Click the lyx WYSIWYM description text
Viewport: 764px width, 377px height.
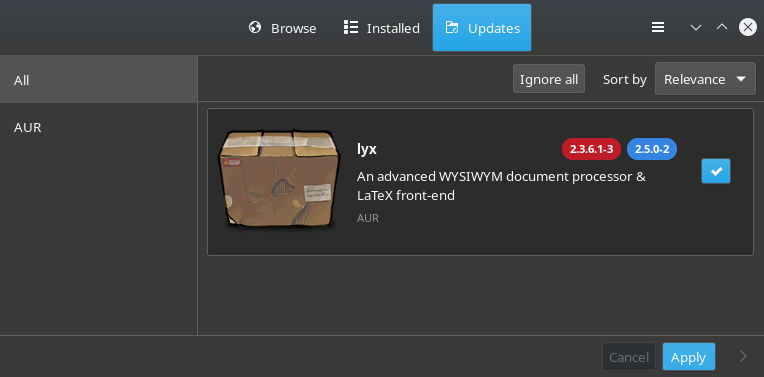tap(501, 186)
